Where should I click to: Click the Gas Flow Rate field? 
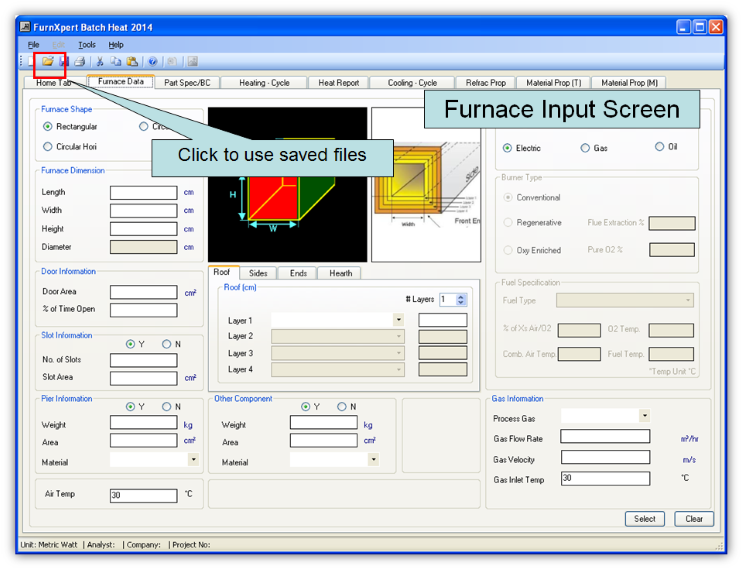tap(605, 437)
